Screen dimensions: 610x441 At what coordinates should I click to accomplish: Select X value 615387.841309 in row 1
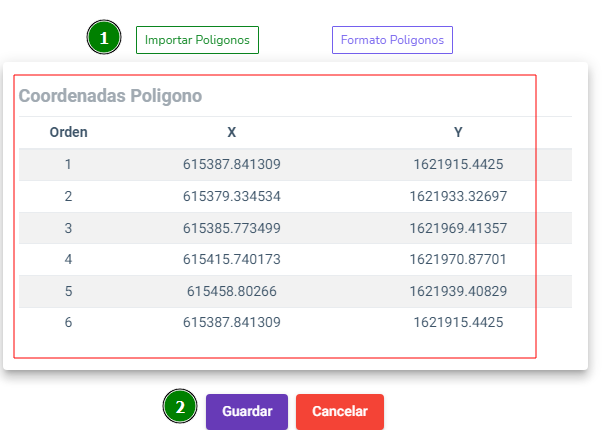pyautogui.click(x=232, y=164)
